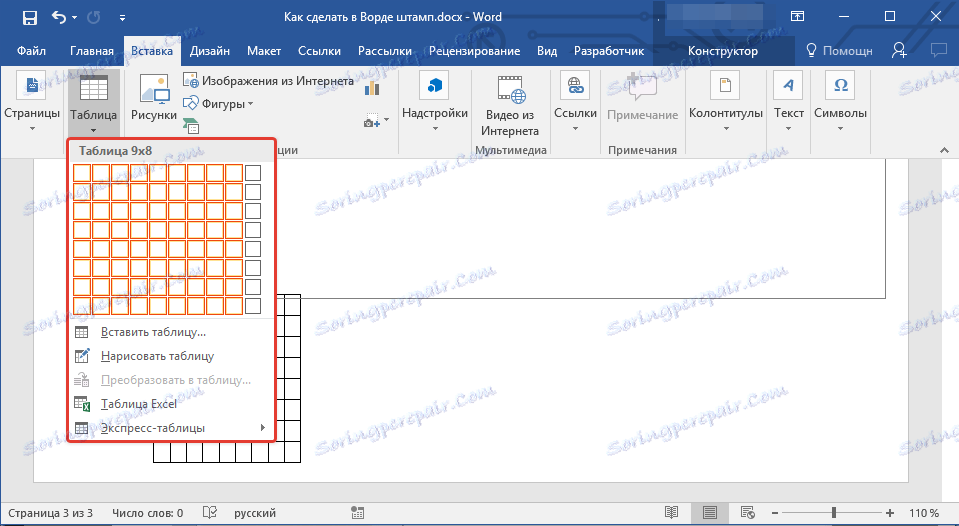Open the Undo history dropdown arrow

click(75, 18)
